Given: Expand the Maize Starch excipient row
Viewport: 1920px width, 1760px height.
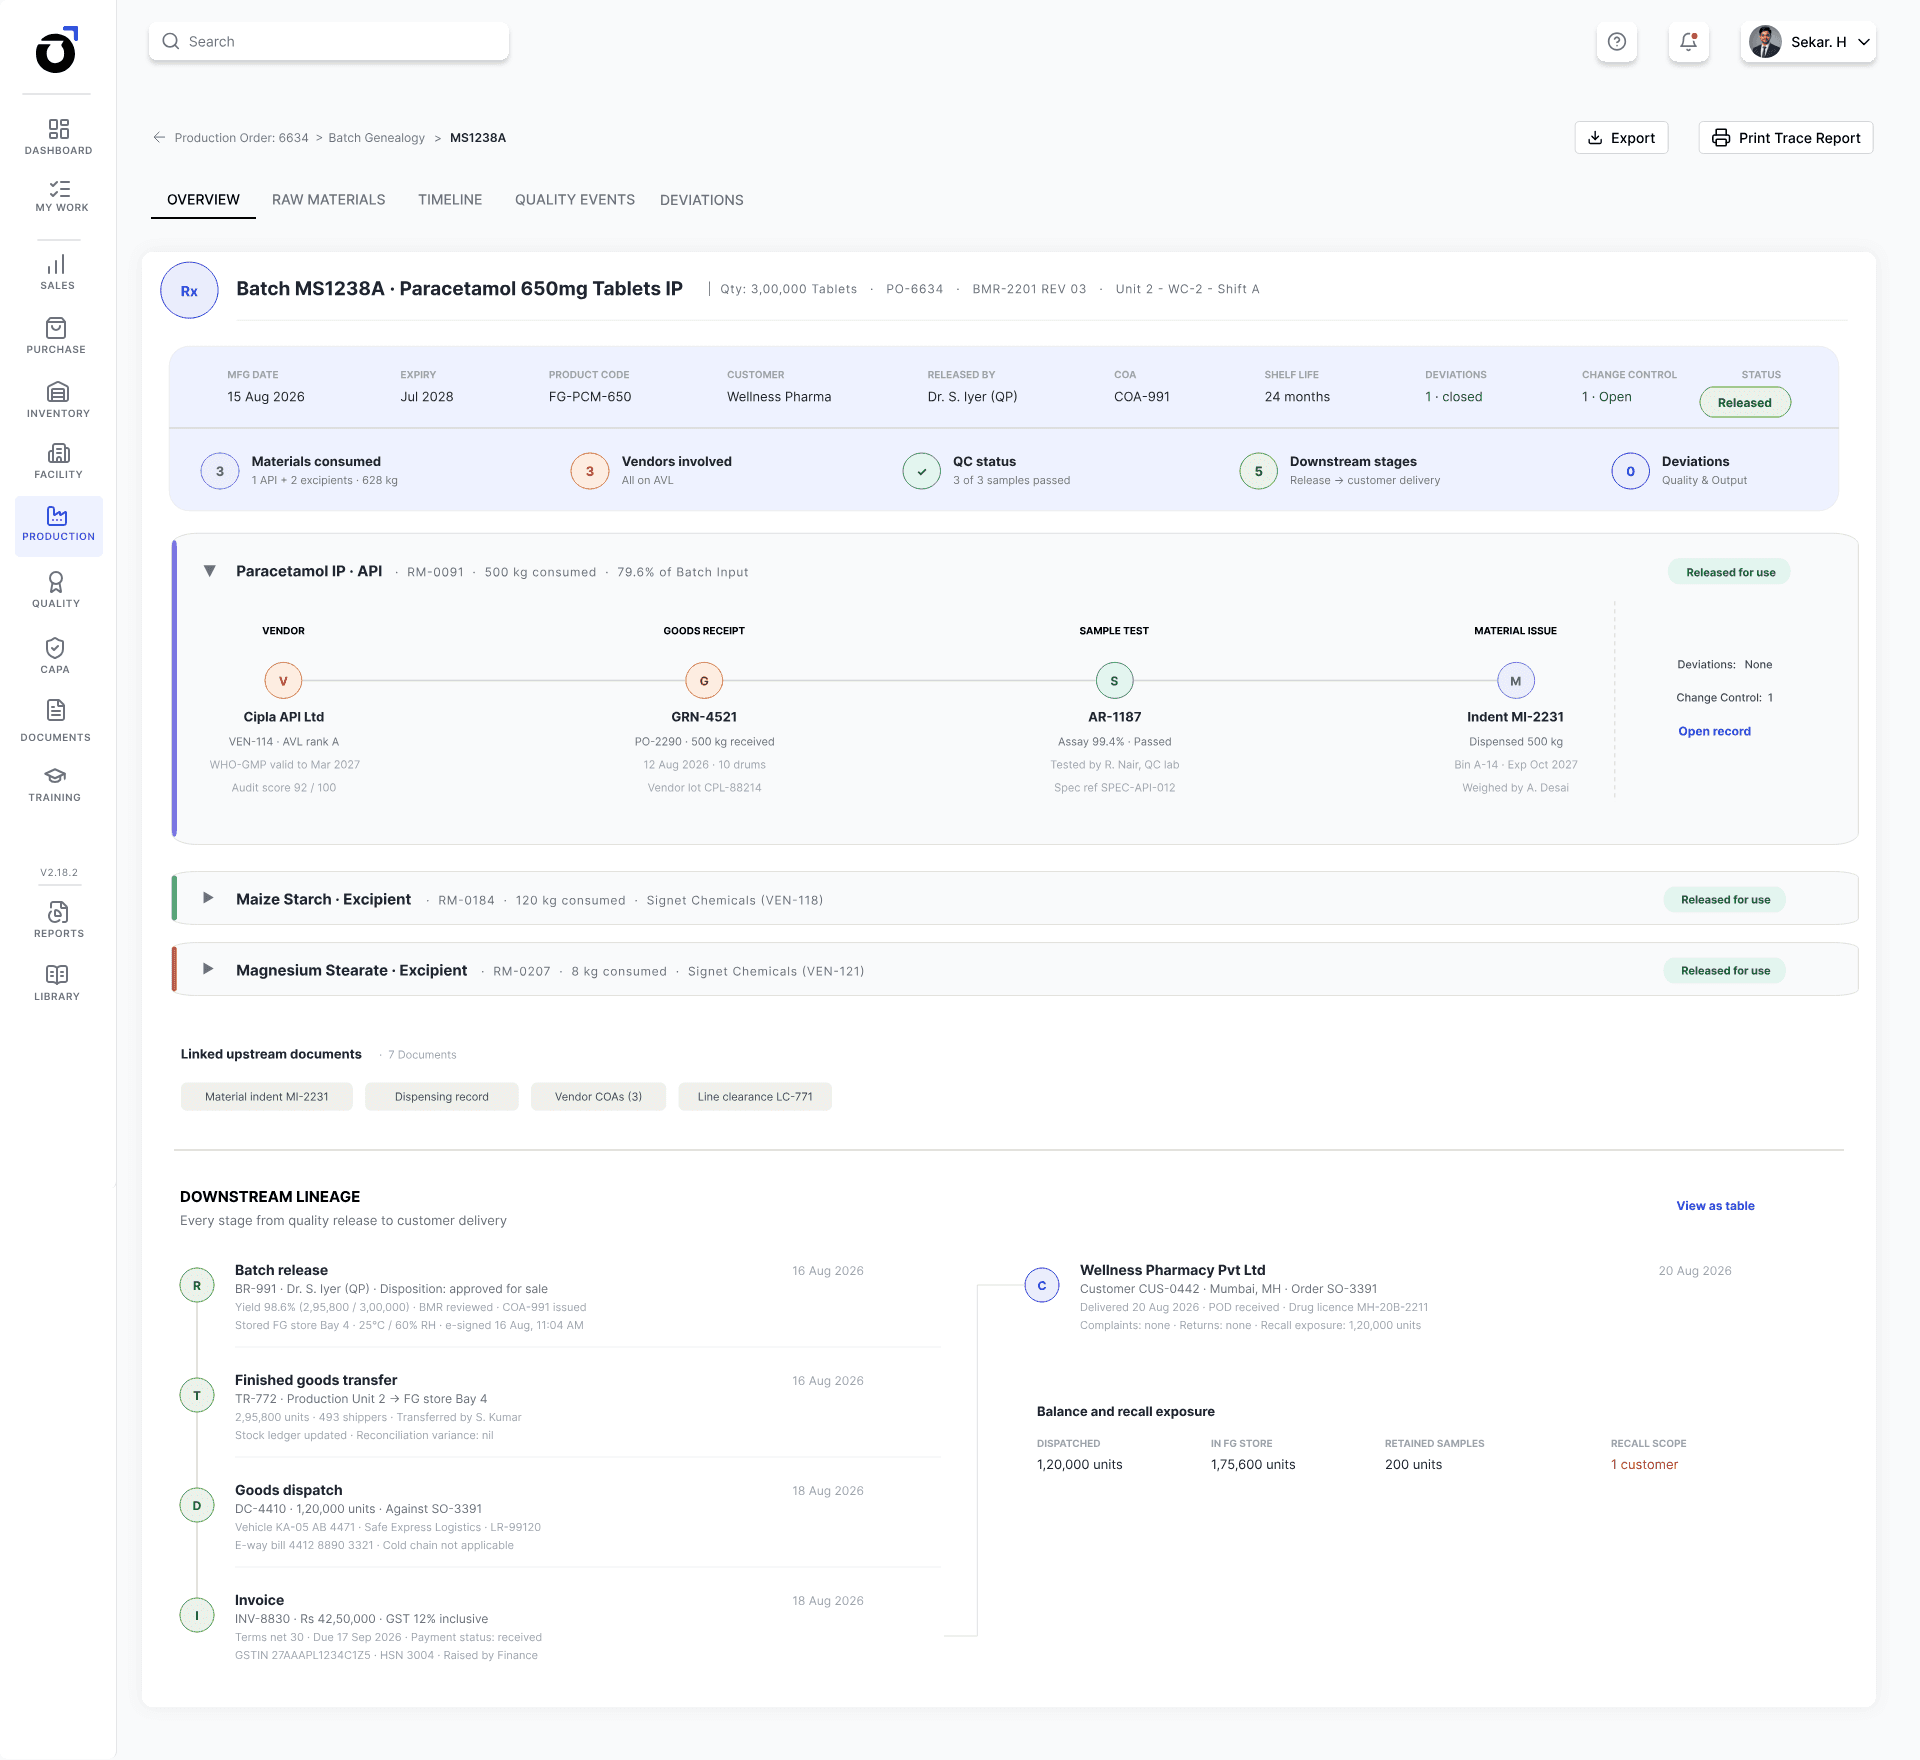Looking at the screenshot, I should click(208, 898).
